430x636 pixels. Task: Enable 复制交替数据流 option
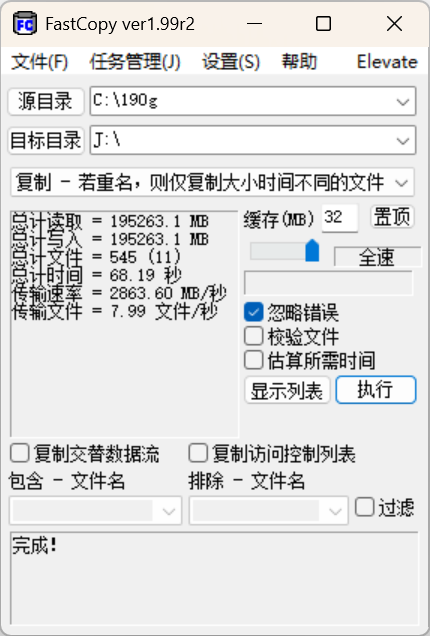pos(19,453)
